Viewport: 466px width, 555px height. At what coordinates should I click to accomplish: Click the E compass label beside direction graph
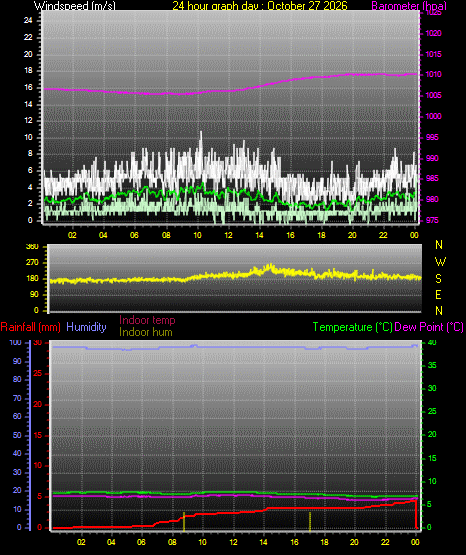tap(438, 294)
